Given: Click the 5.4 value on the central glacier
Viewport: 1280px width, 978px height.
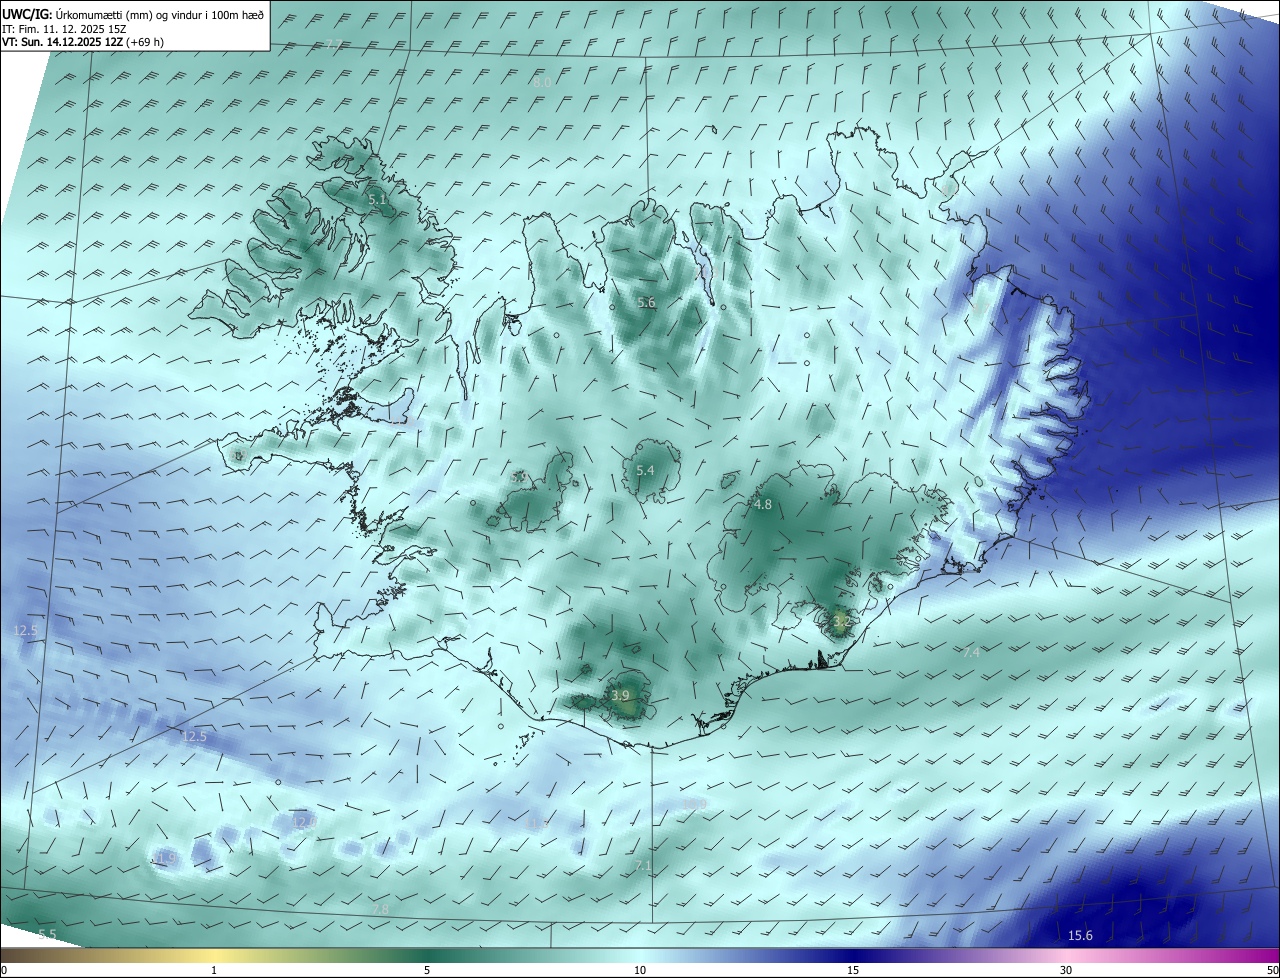Looking at the screenshot, I should (645, 470).
